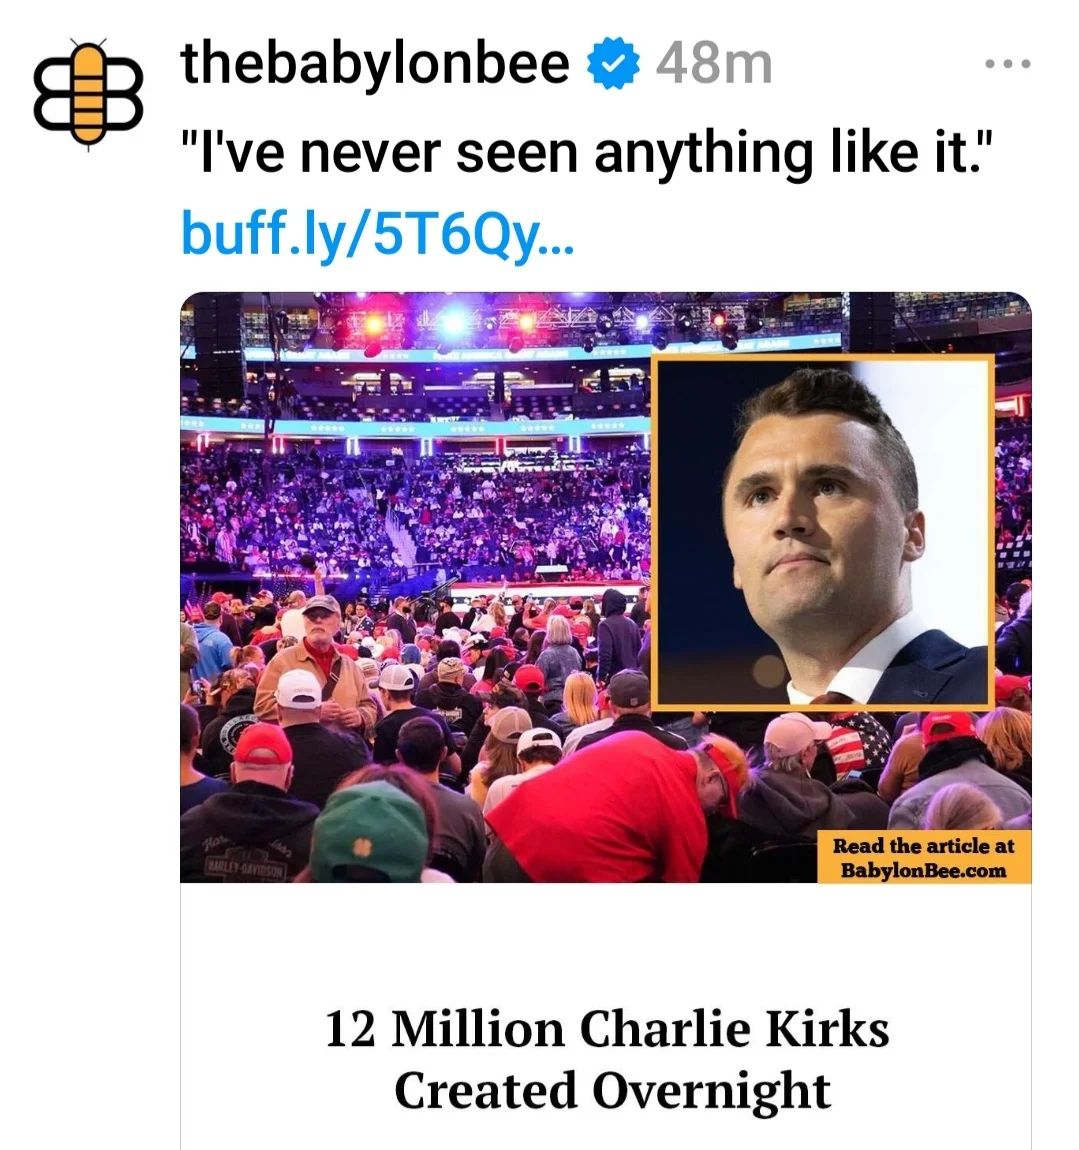
Task: Click the 48m post timestamp
Action: [x=714, y=64]
